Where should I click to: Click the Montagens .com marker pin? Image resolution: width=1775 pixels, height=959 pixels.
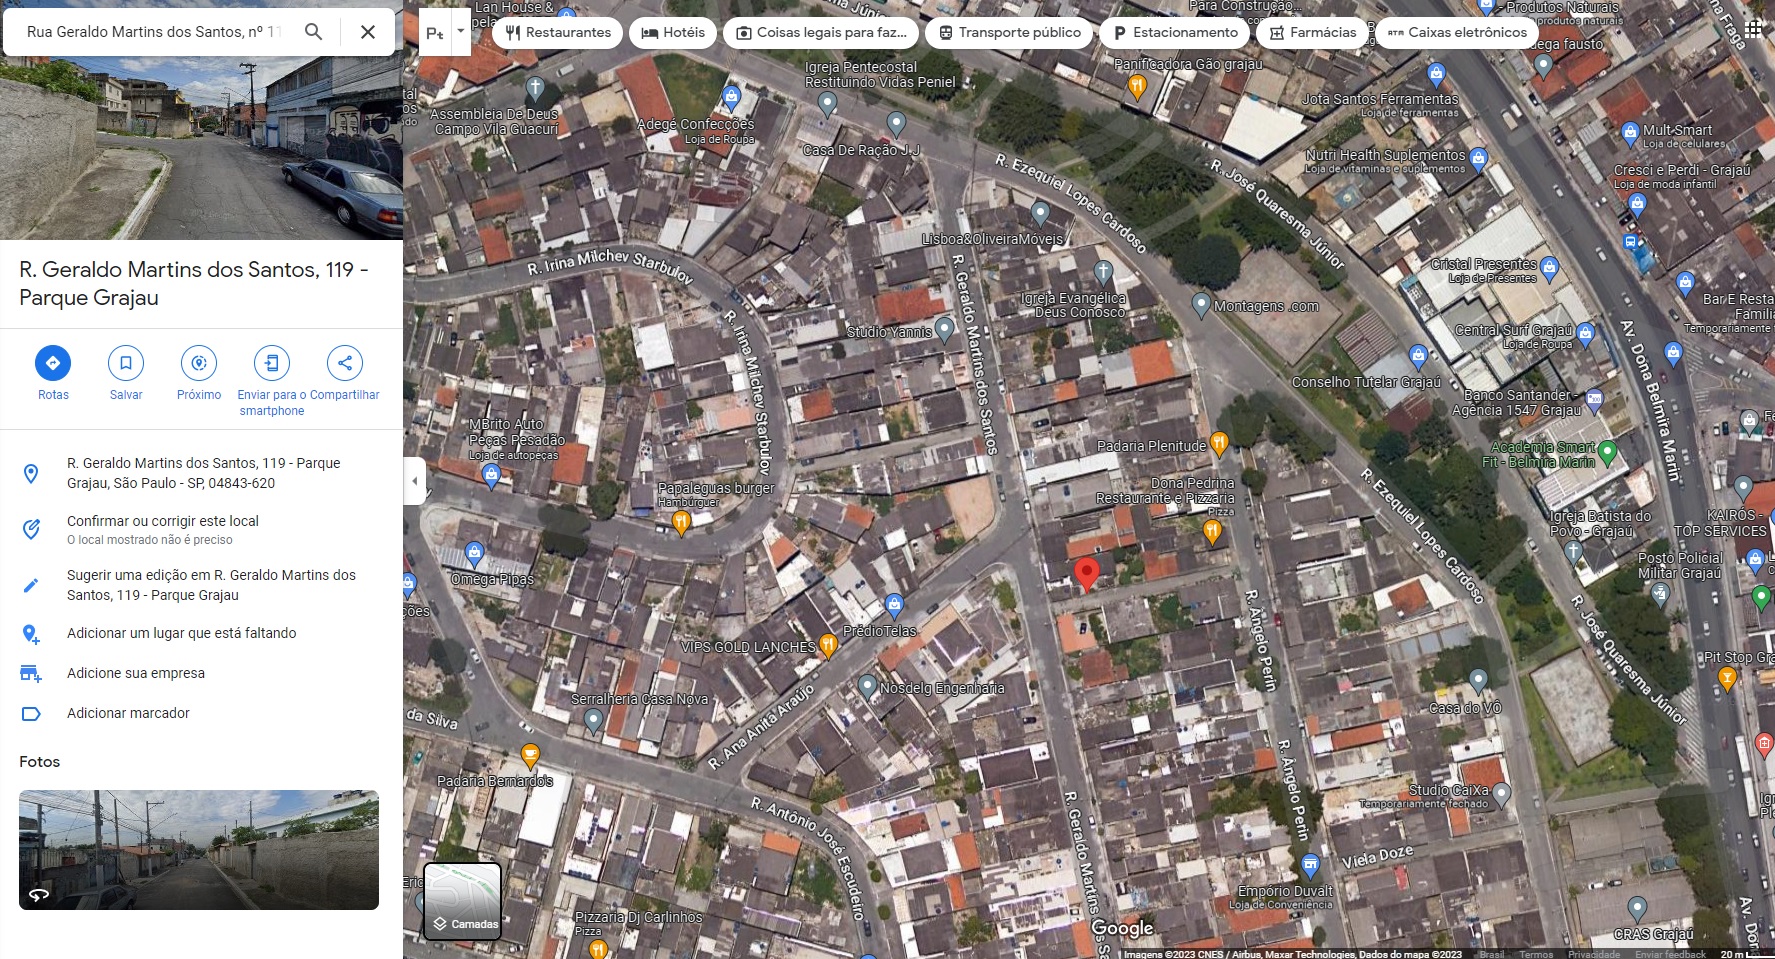point(1202,305)
